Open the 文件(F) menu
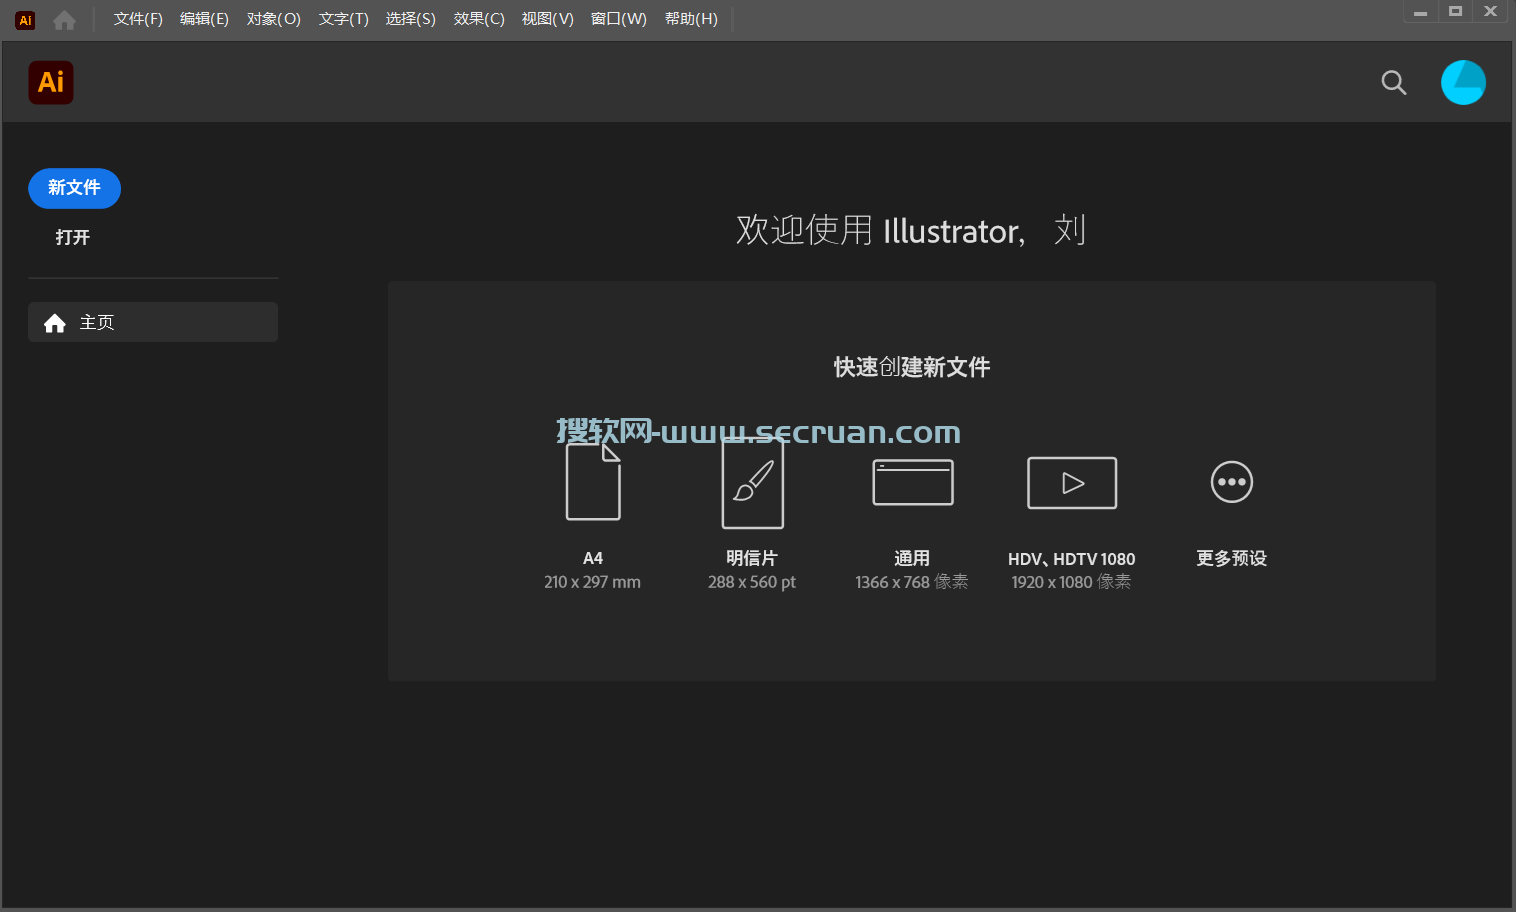 138,19
